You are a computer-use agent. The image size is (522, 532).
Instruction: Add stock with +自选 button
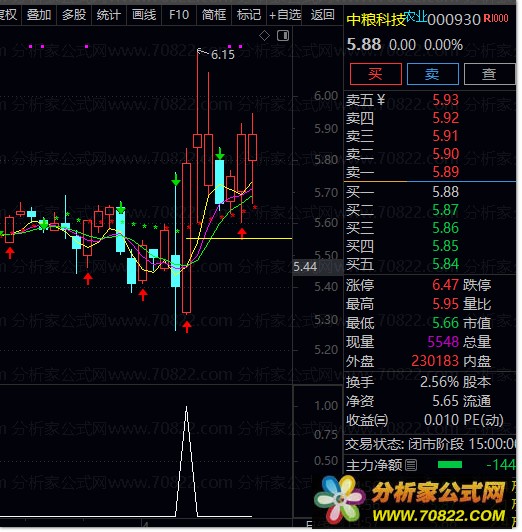(285, 15)
